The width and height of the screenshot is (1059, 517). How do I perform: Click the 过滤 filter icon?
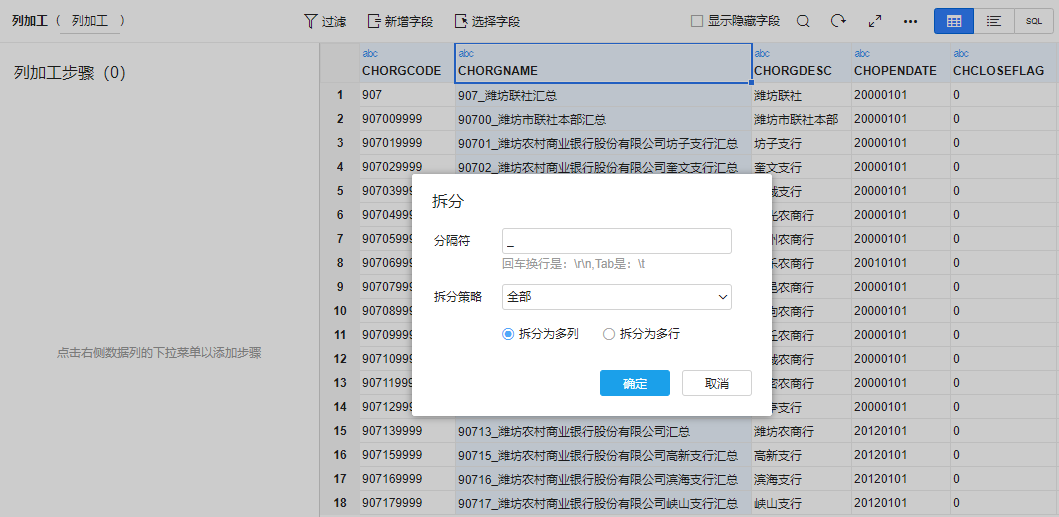pyautogui.click(x=310, y=21)
